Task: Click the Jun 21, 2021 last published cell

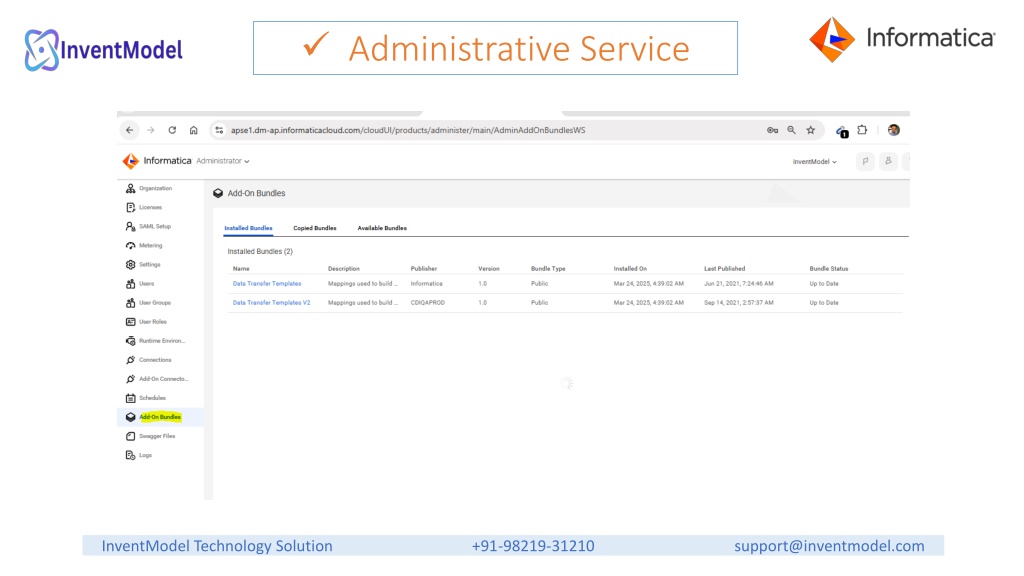Action: (739, 283)
